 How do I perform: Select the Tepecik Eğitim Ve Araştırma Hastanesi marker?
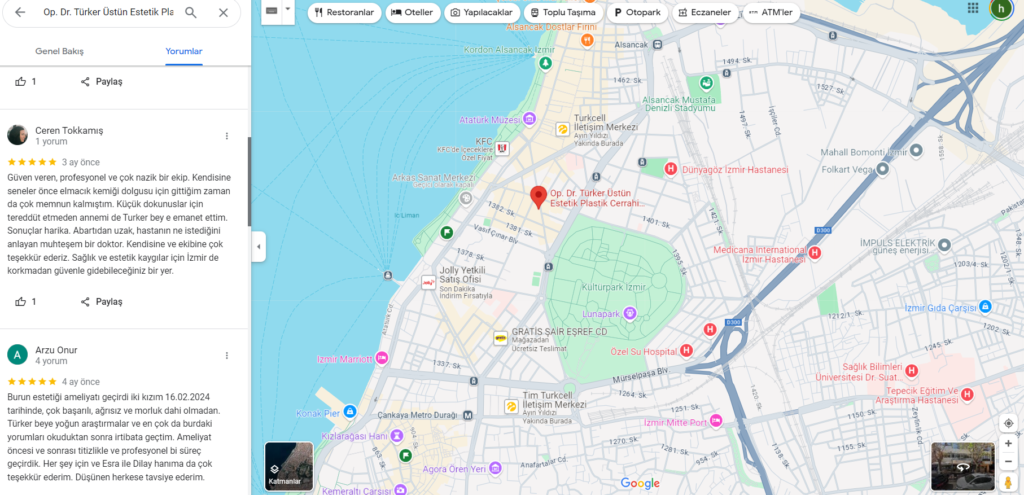[967, 394]
